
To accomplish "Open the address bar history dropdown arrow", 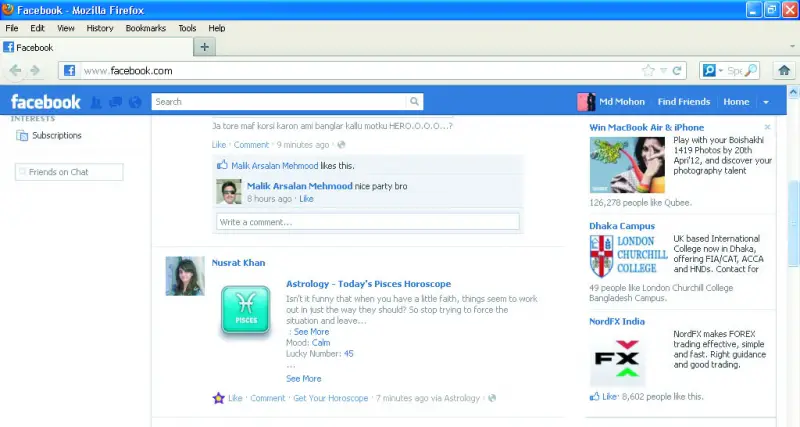I will coord(663,70).
